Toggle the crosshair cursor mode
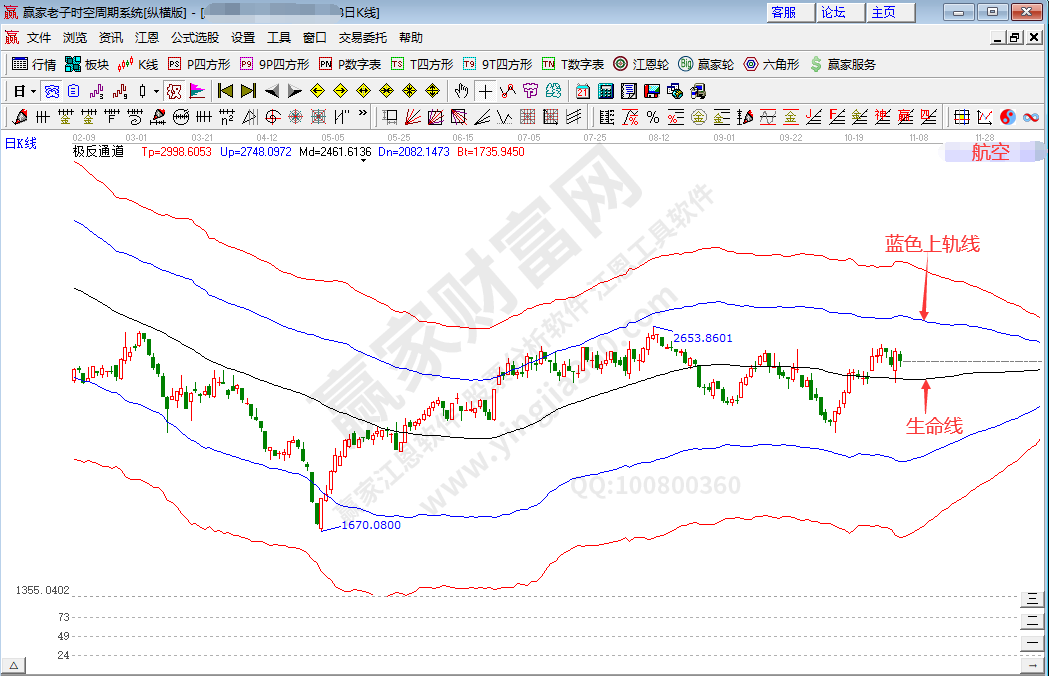Screen dimensions: 1049x676 (485, 91)
